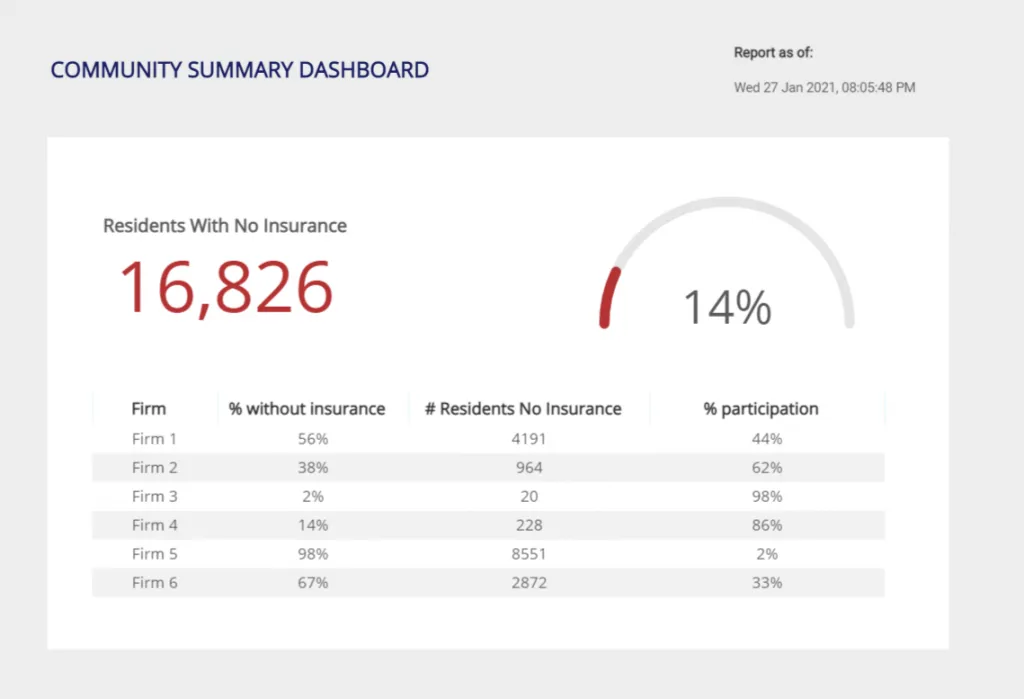Click the 16,826 residents count
Image resolution: width=1024 pixels, height=699 pixels.
click(x=227, y=287)
